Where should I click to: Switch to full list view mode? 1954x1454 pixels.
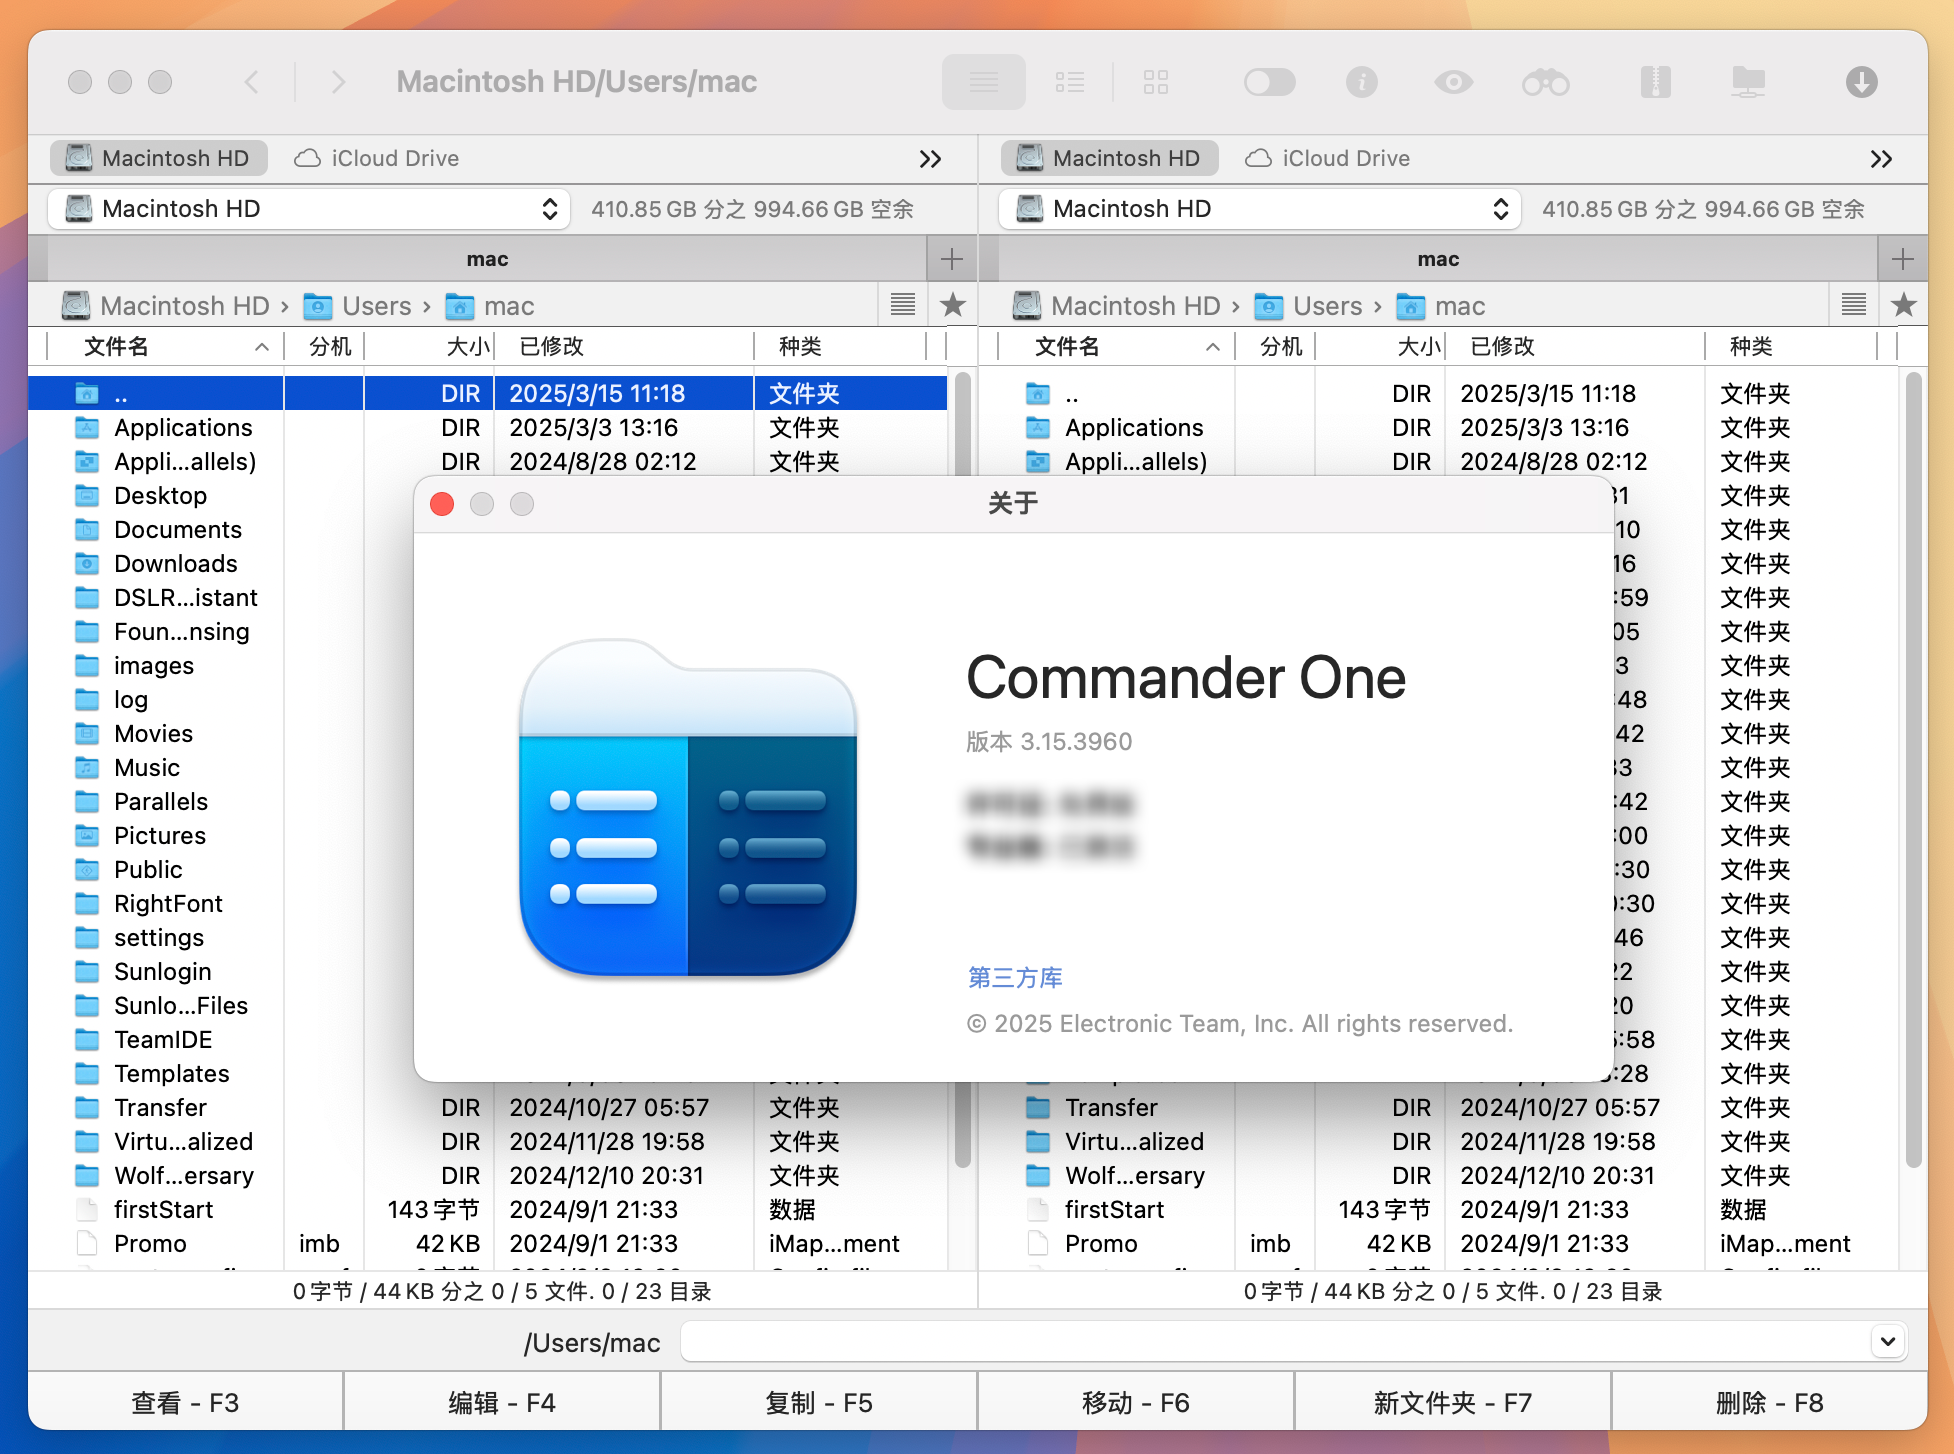(x=983, y=82)
